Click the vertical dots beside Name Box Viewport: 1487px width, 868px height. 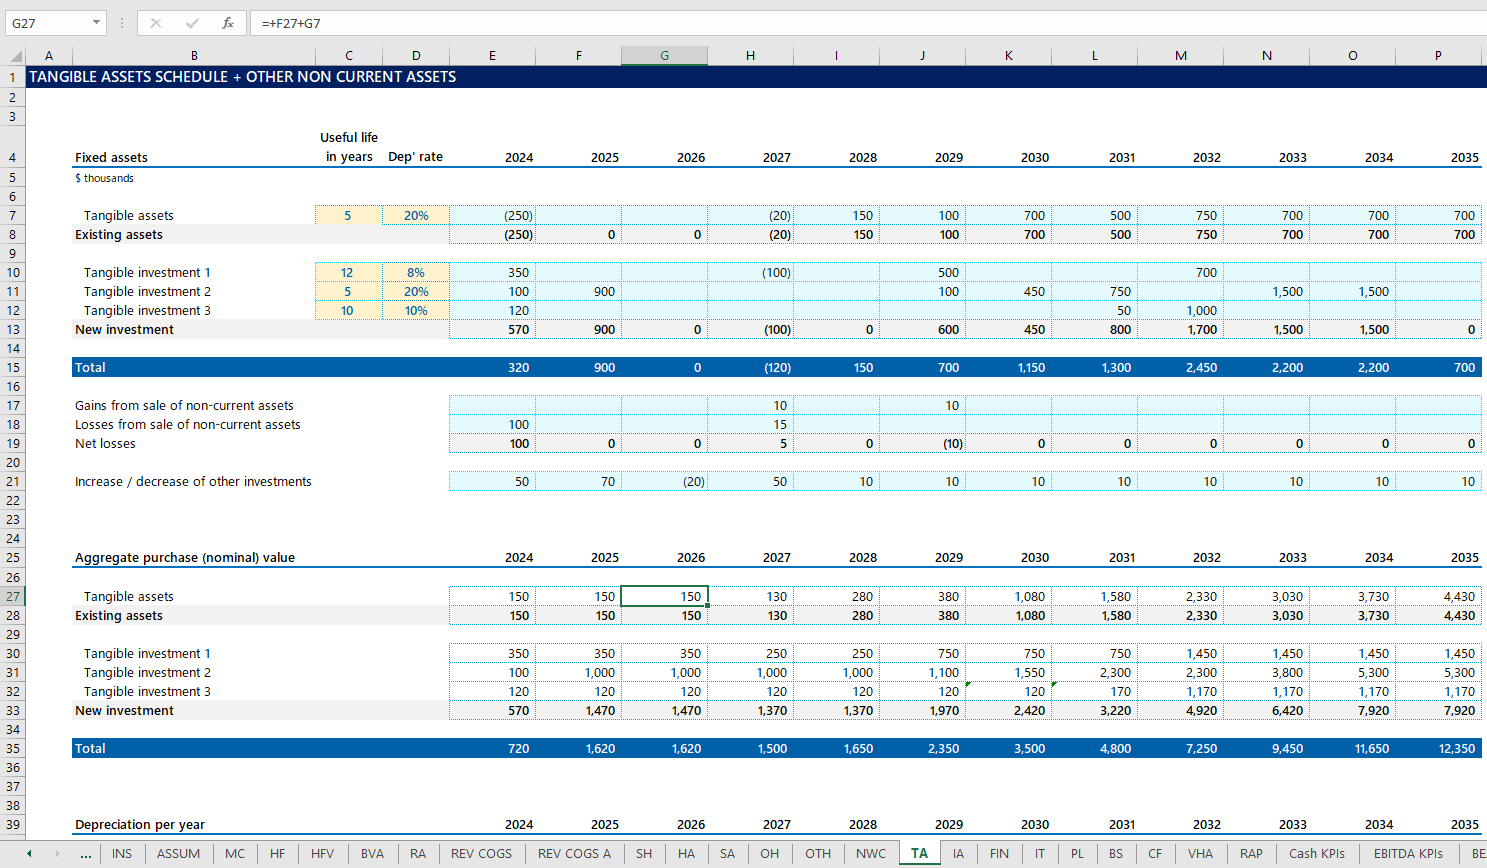pyautogui.click(x=122, y=23)
